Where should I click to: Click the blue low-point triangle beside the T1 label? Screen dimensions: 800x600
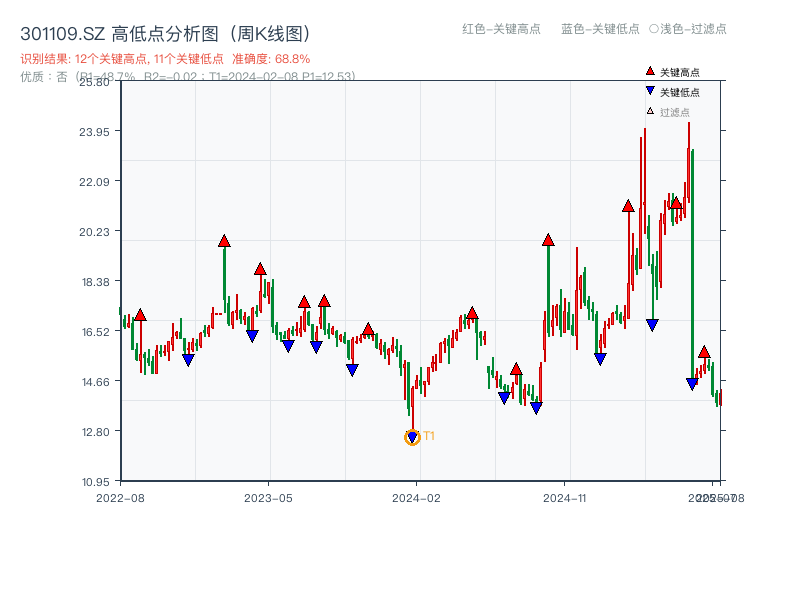pos(412,434)
